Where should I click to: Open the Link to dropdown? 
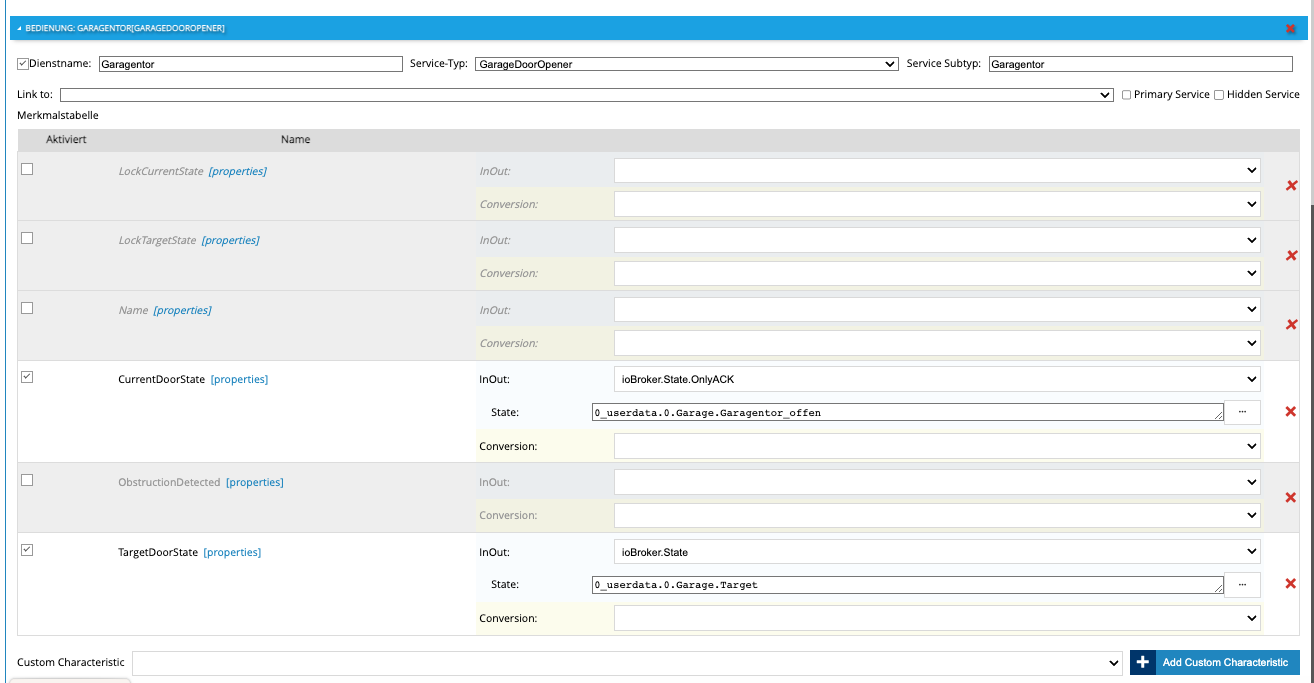pos(587,95)
